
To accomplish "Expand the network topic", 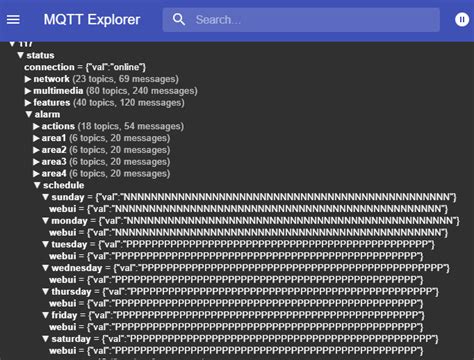I will click(x=28, y=79).
